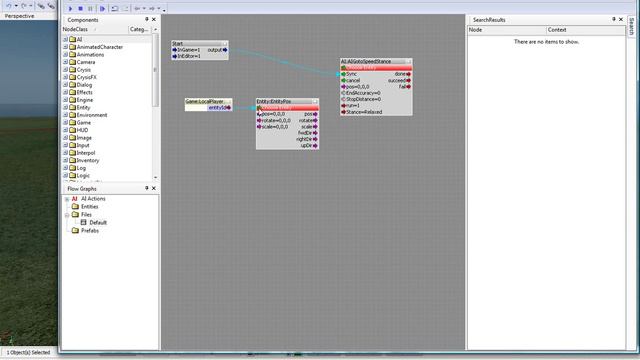The width and height of the screenshot is (640, 360).
Task: Close the Components panel
Action: [x=154, y=19]
